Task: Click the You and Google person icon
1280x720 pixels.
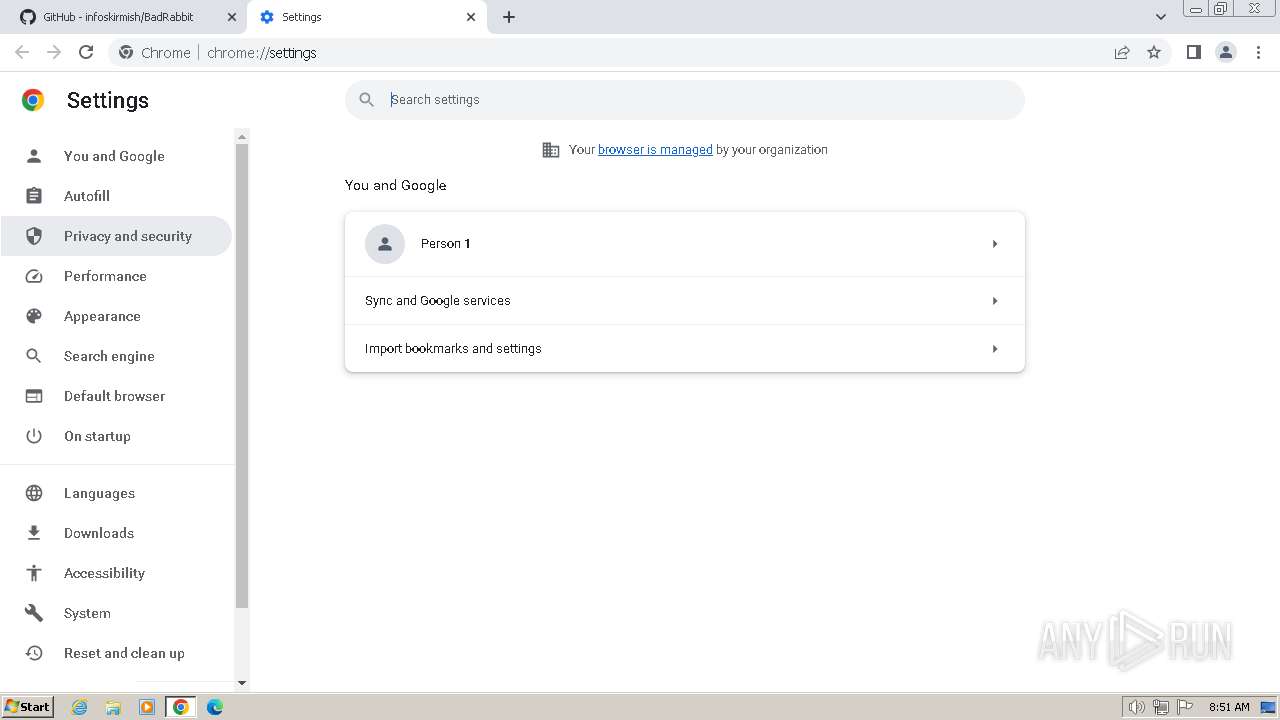Action: [34, 156]
